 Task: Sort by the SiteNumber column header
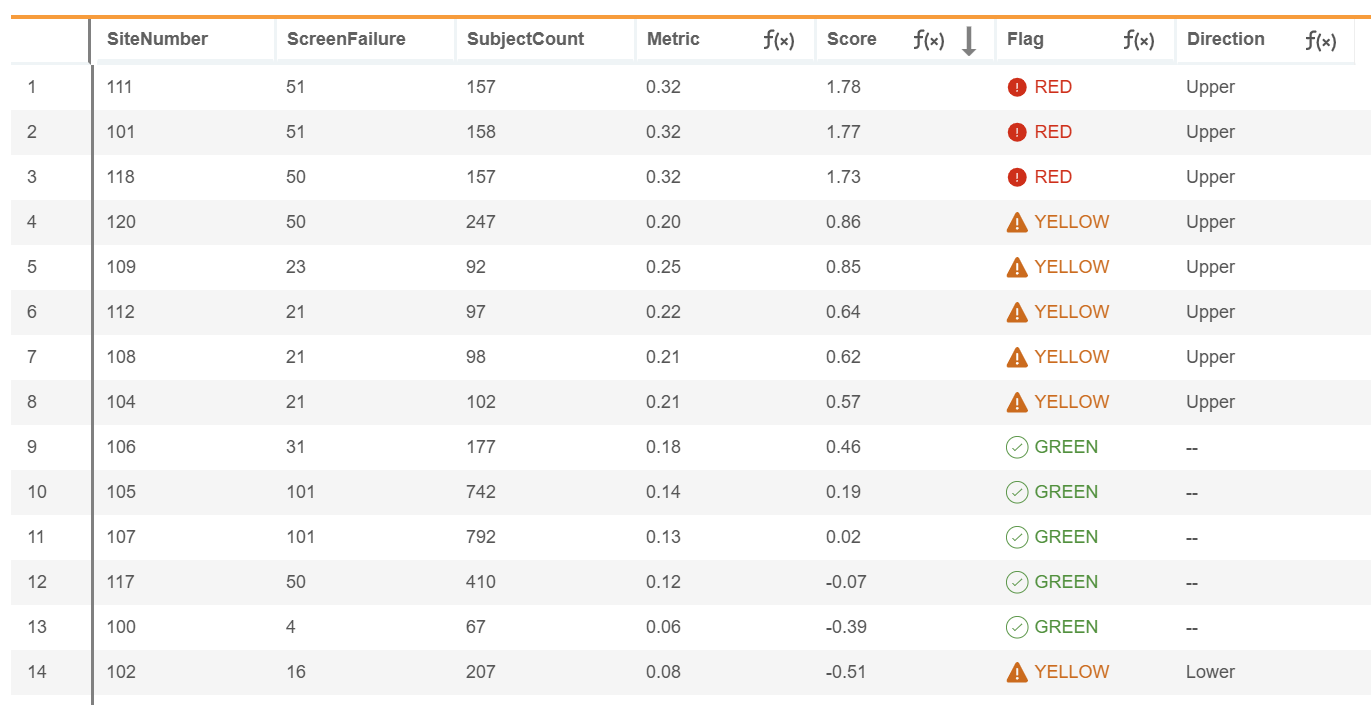tap(157, 39)
